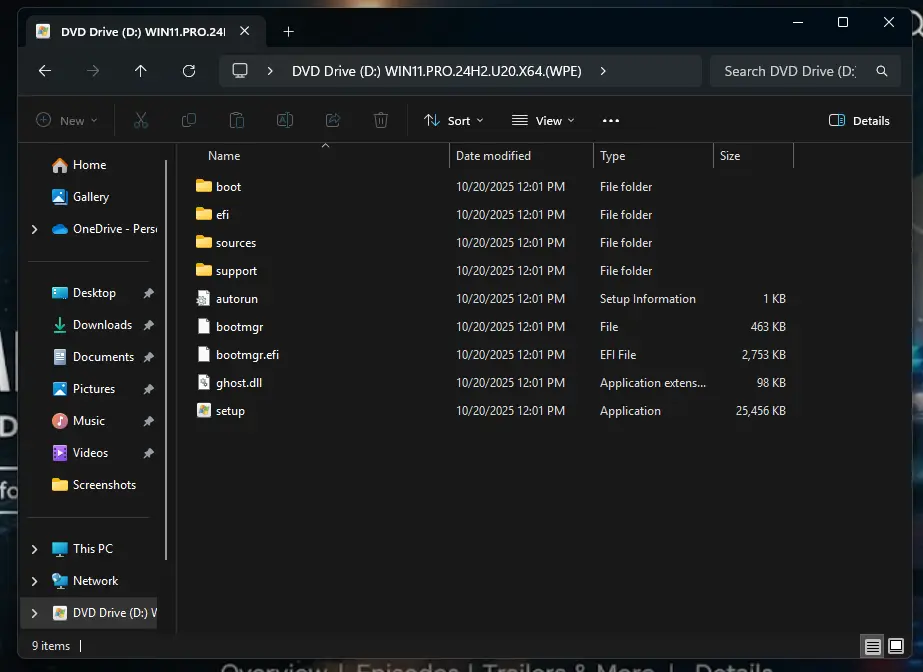
Task: Click the EFI File type cell
Action: (x=617, y=355)
